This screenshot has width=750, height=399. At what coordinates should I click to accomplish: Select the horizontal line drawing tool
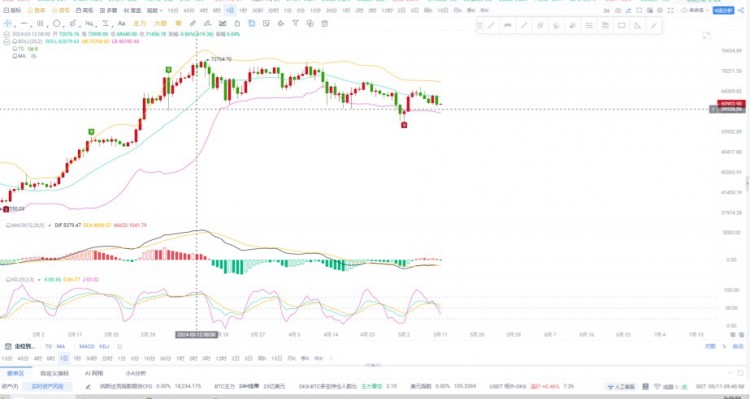24,23
